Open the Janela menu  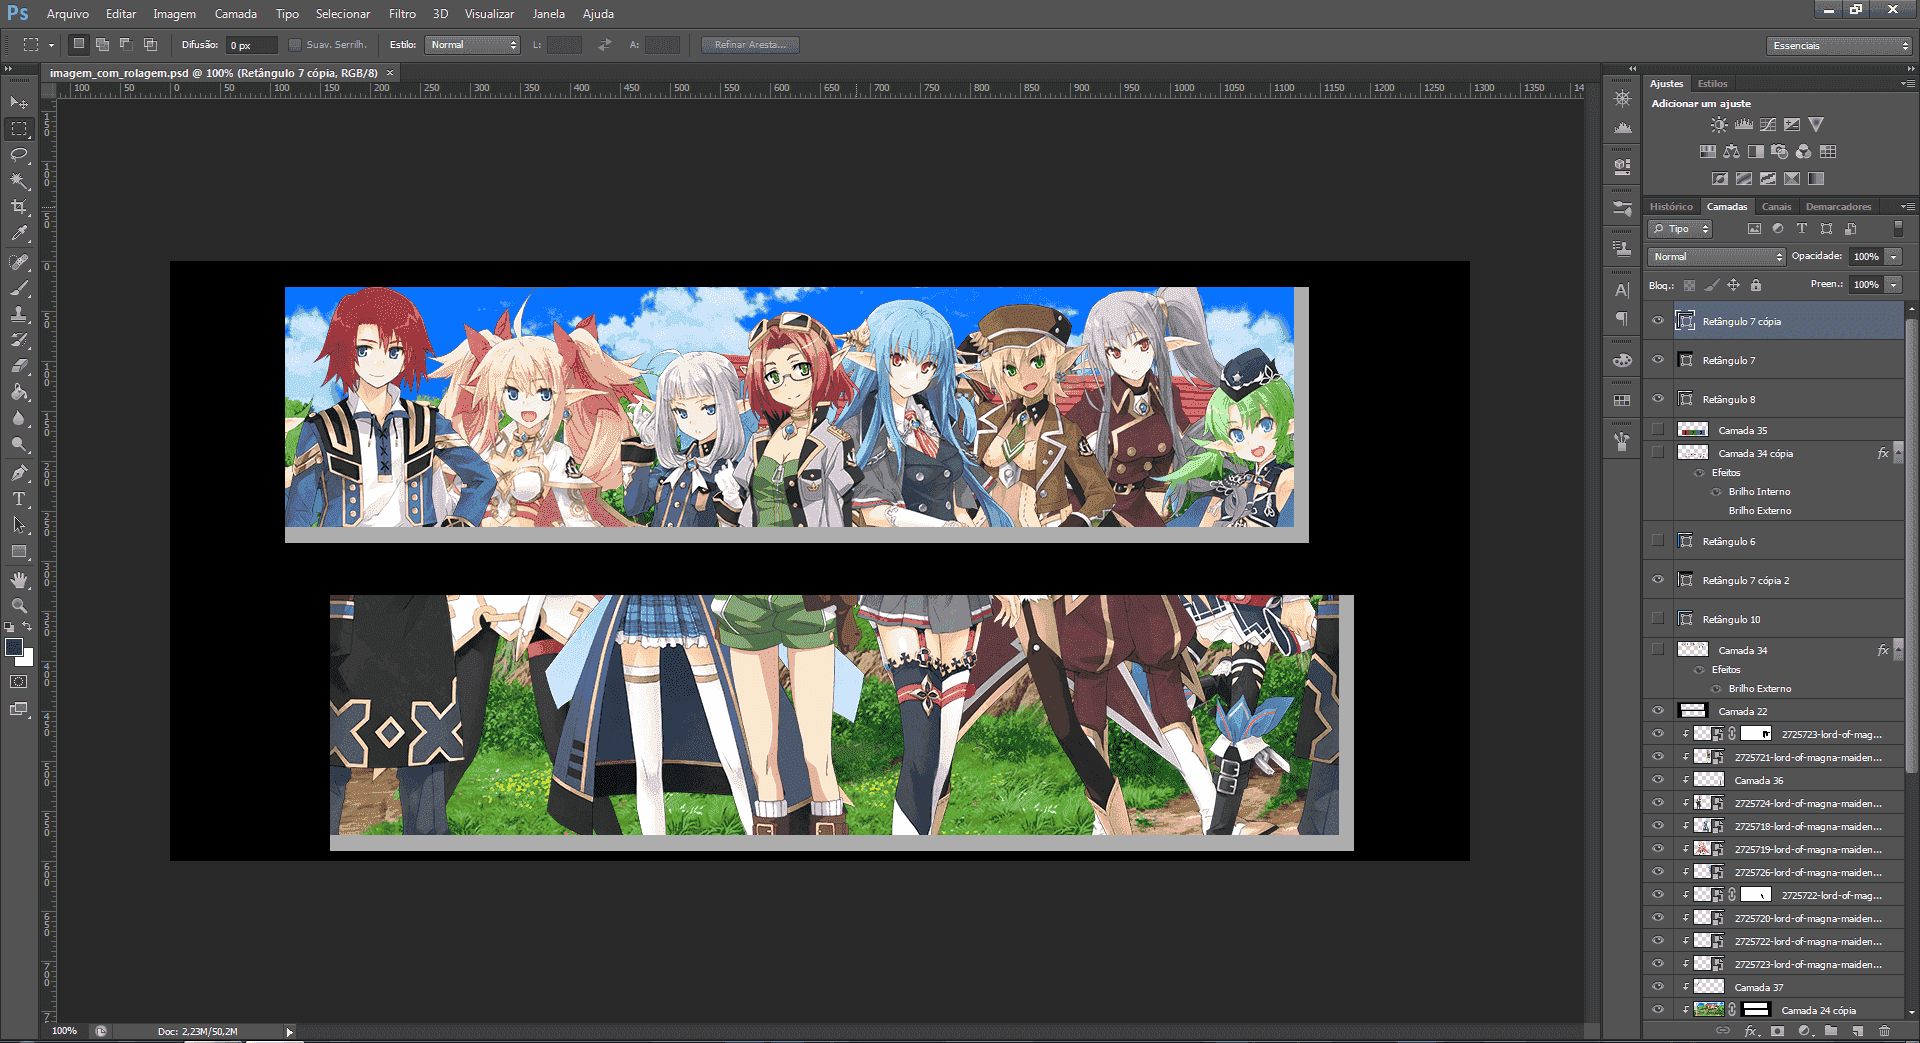(x=548, y=14)
